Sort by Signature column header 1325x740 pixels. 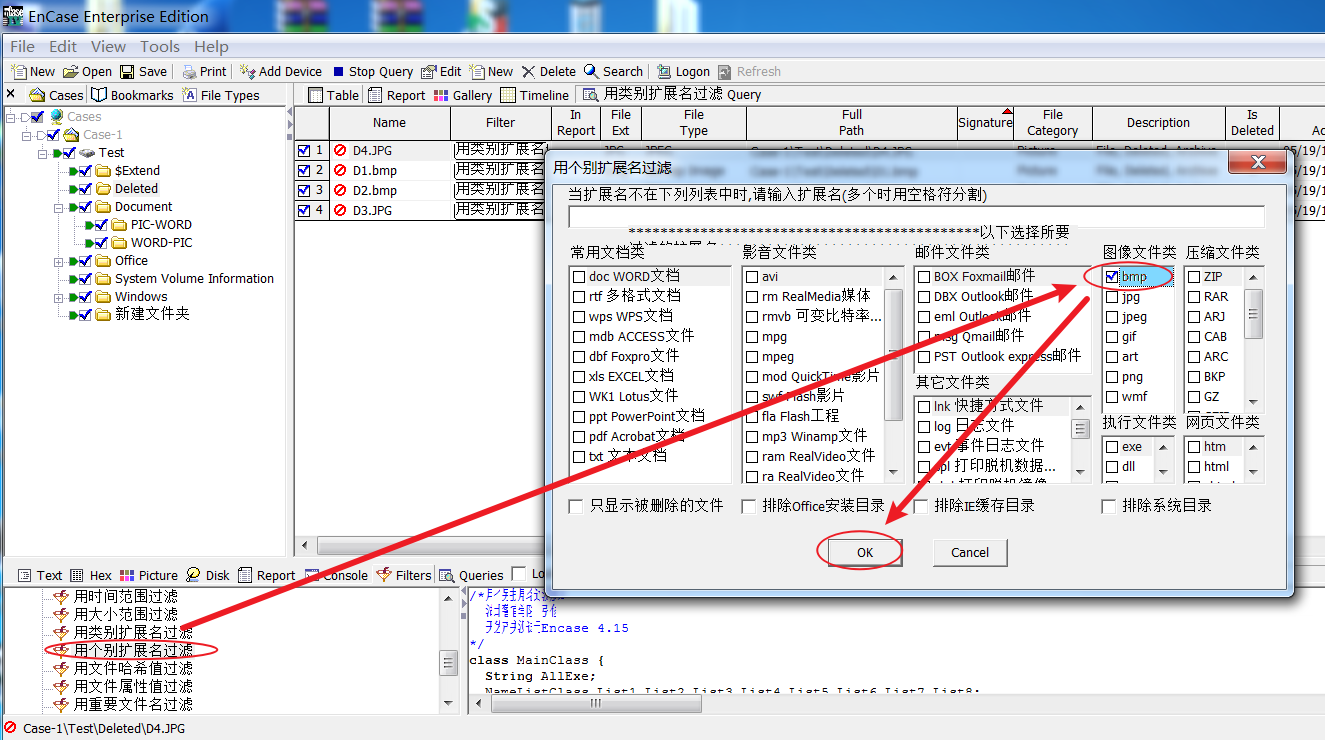pos(985,123)
